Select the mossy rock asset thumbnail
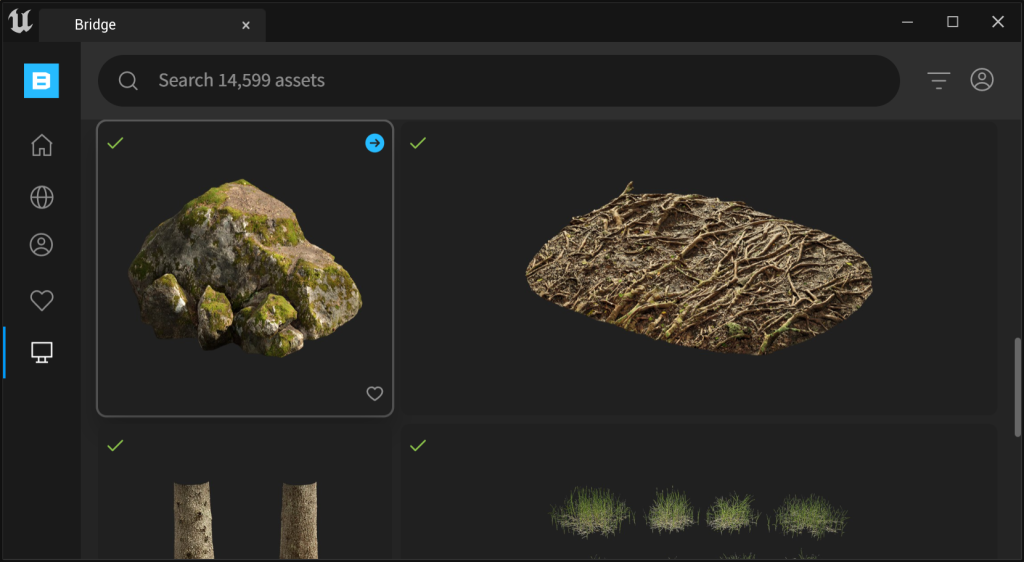This screenshot has height=562, width=1024. pyautogui.click(x=245, y=268)
